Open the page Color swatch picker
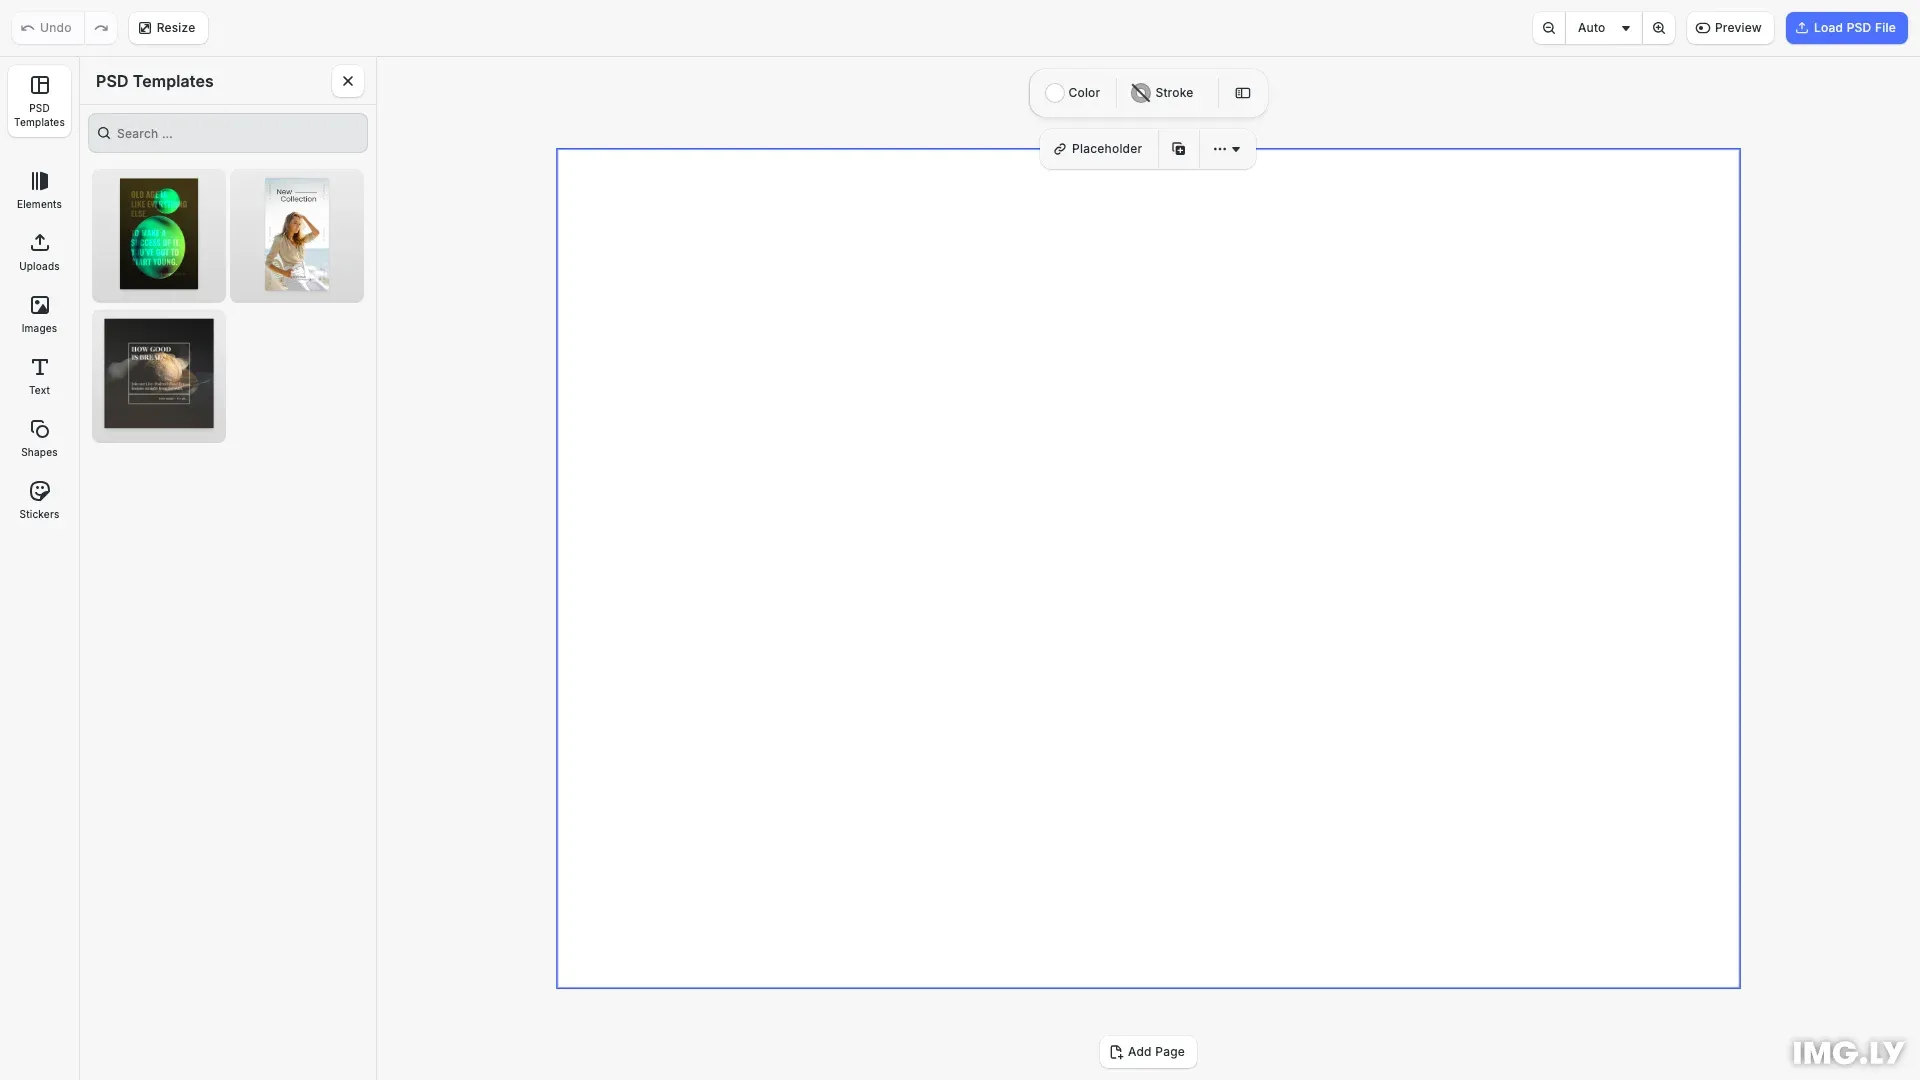1920x1080 pixels. [x=1072, y=93]
